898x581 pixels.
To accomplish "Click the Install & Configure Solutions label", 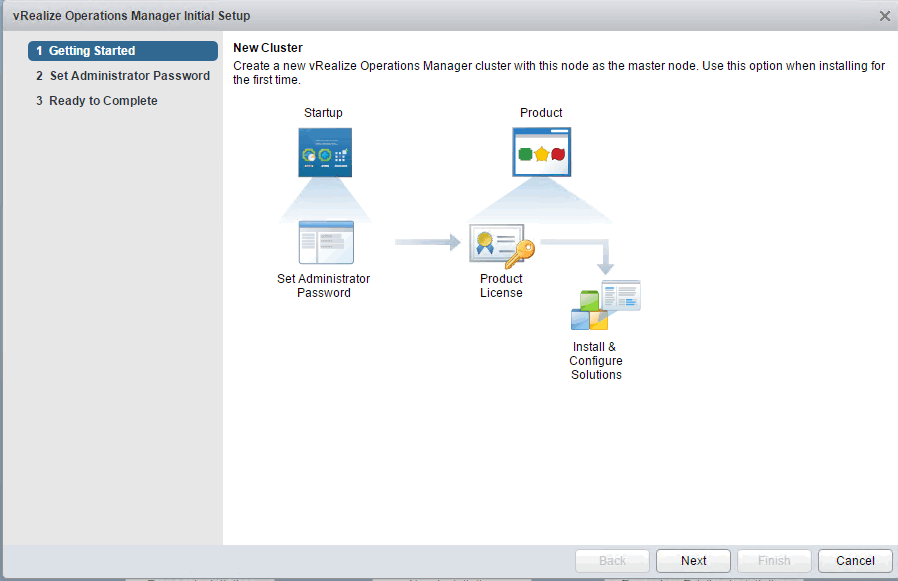I will [596, 360].
